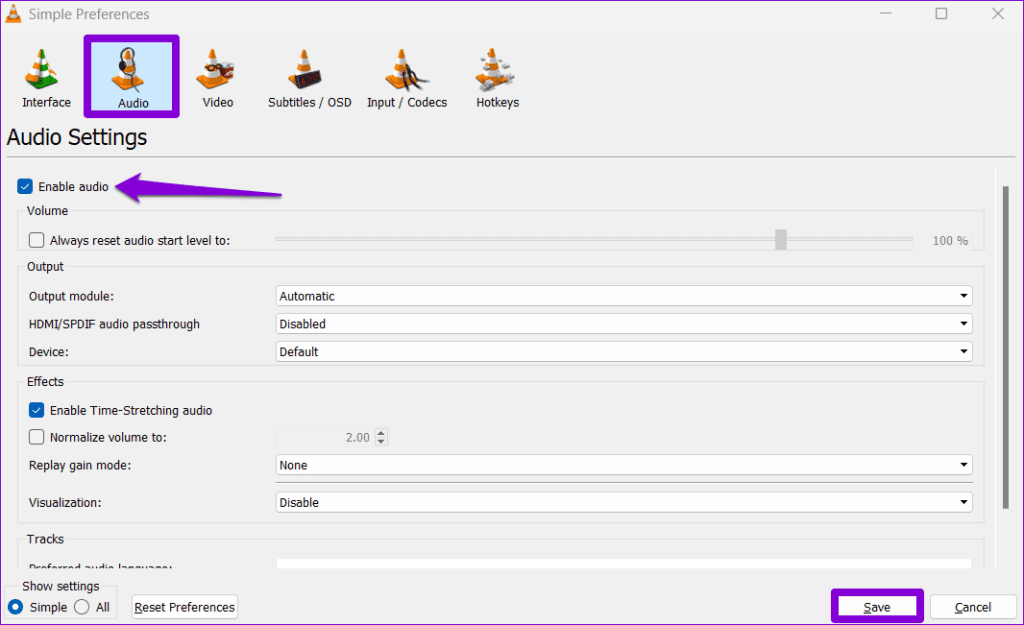The image size is (1024, 625).
Task: Open Device selection dropdown arrow
Action: point(962,351)
